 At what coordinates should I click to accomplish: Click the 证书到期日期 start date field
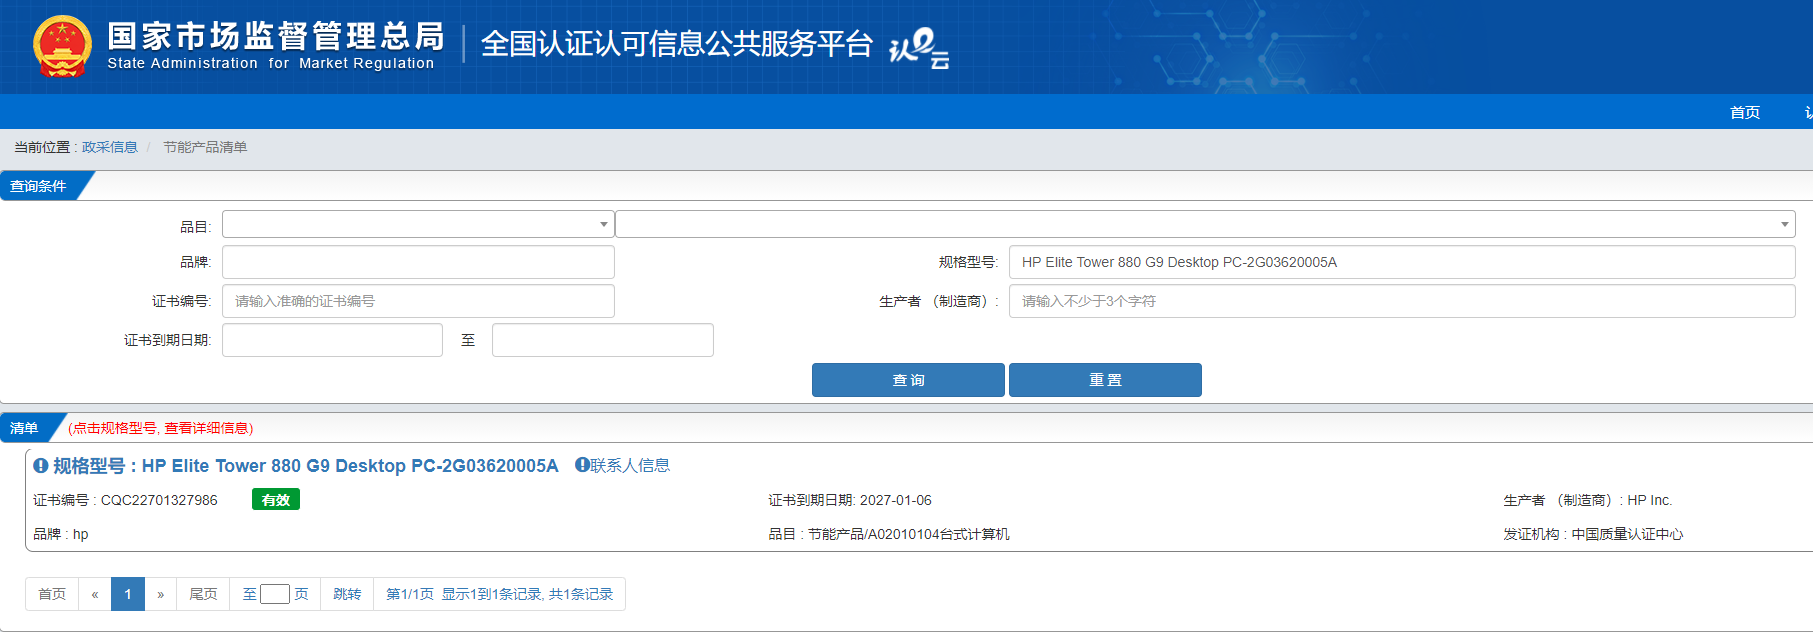coord(332,340)
